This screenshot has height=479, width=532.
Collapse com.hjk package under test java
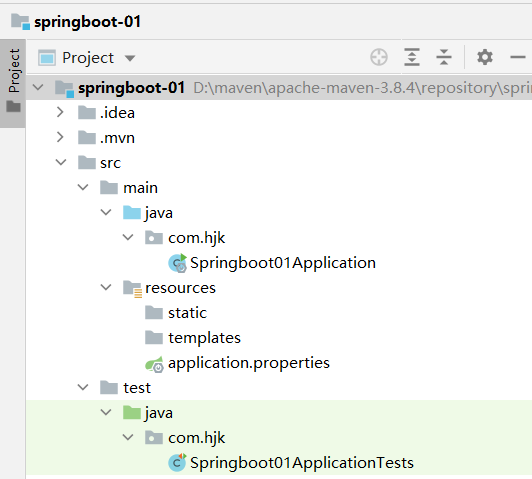(x=128, y=437)
